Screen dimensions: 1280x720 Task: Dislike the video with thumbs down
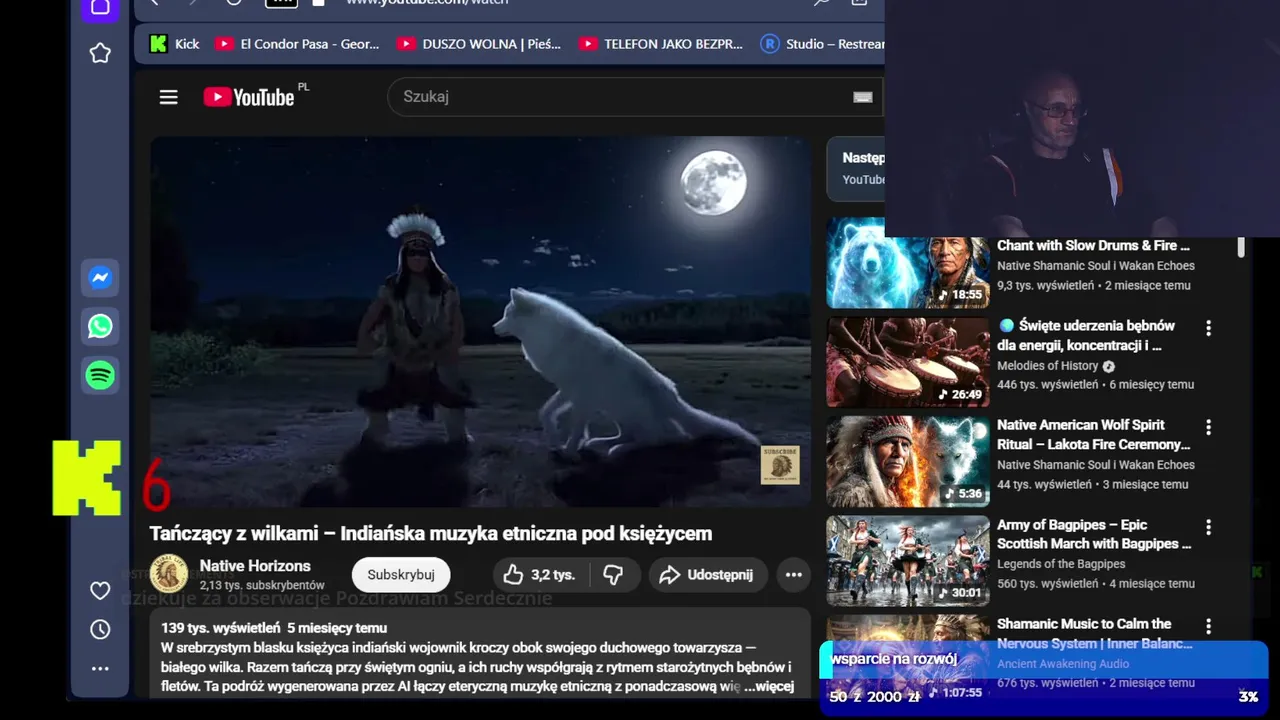point(613,575)
